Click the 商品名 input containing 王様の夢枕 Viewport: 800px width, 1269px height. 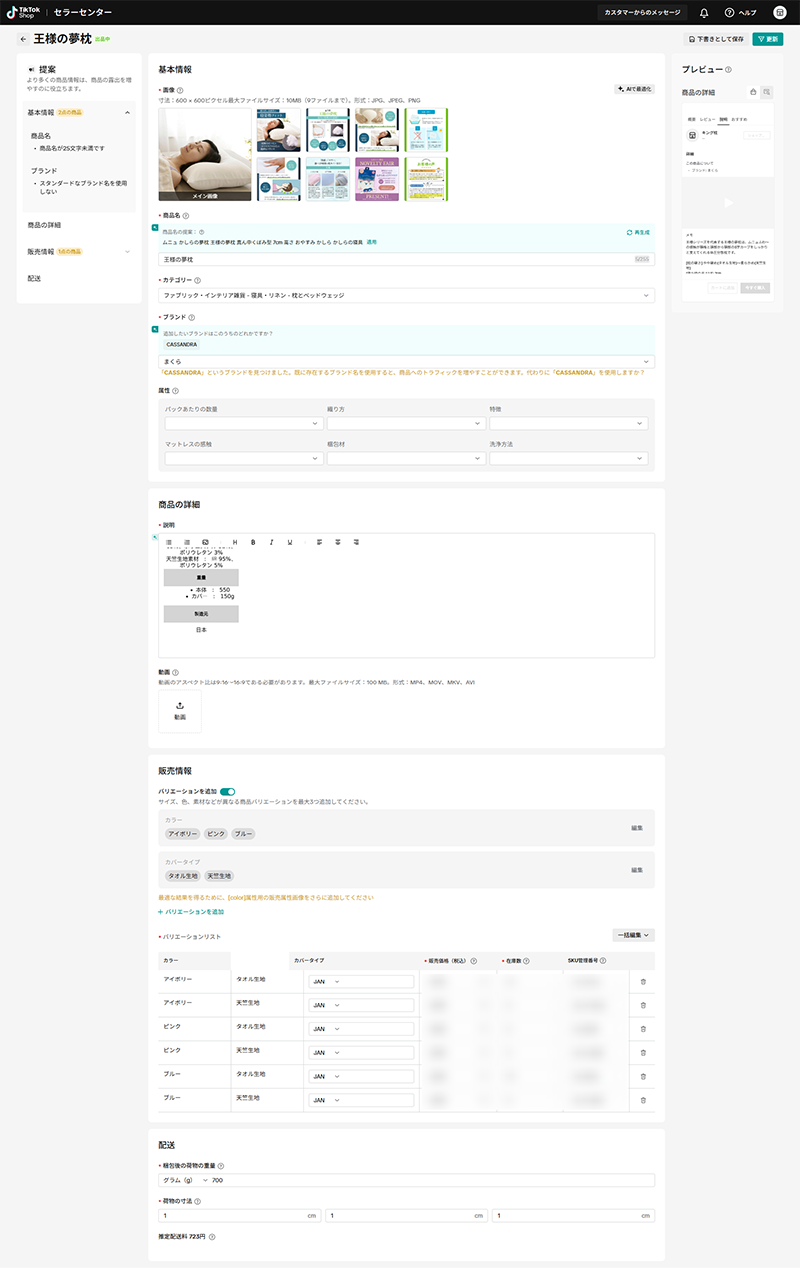pyautogui.click(x=407, y=259)
